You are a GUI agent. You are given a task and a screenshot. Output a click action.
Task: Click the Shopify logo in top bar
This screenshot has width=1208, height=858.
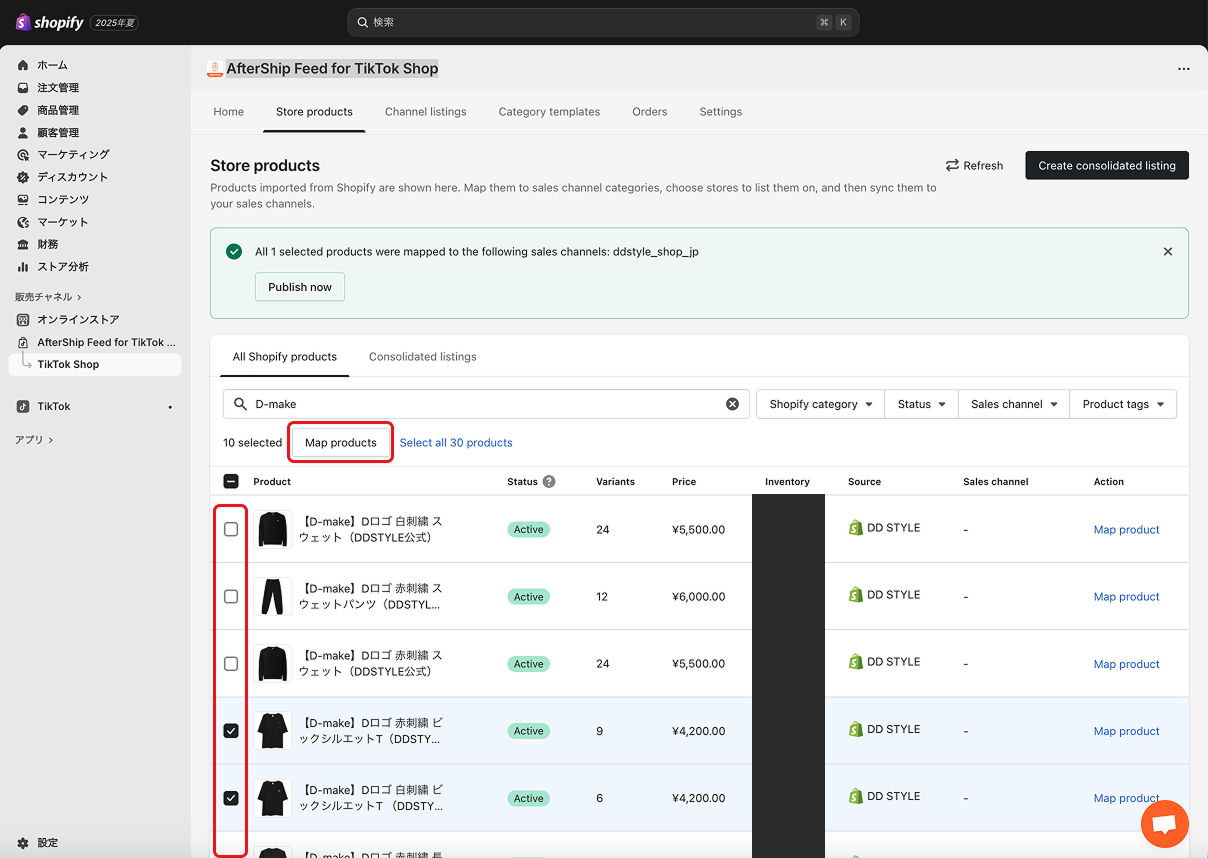pos(50,22)
